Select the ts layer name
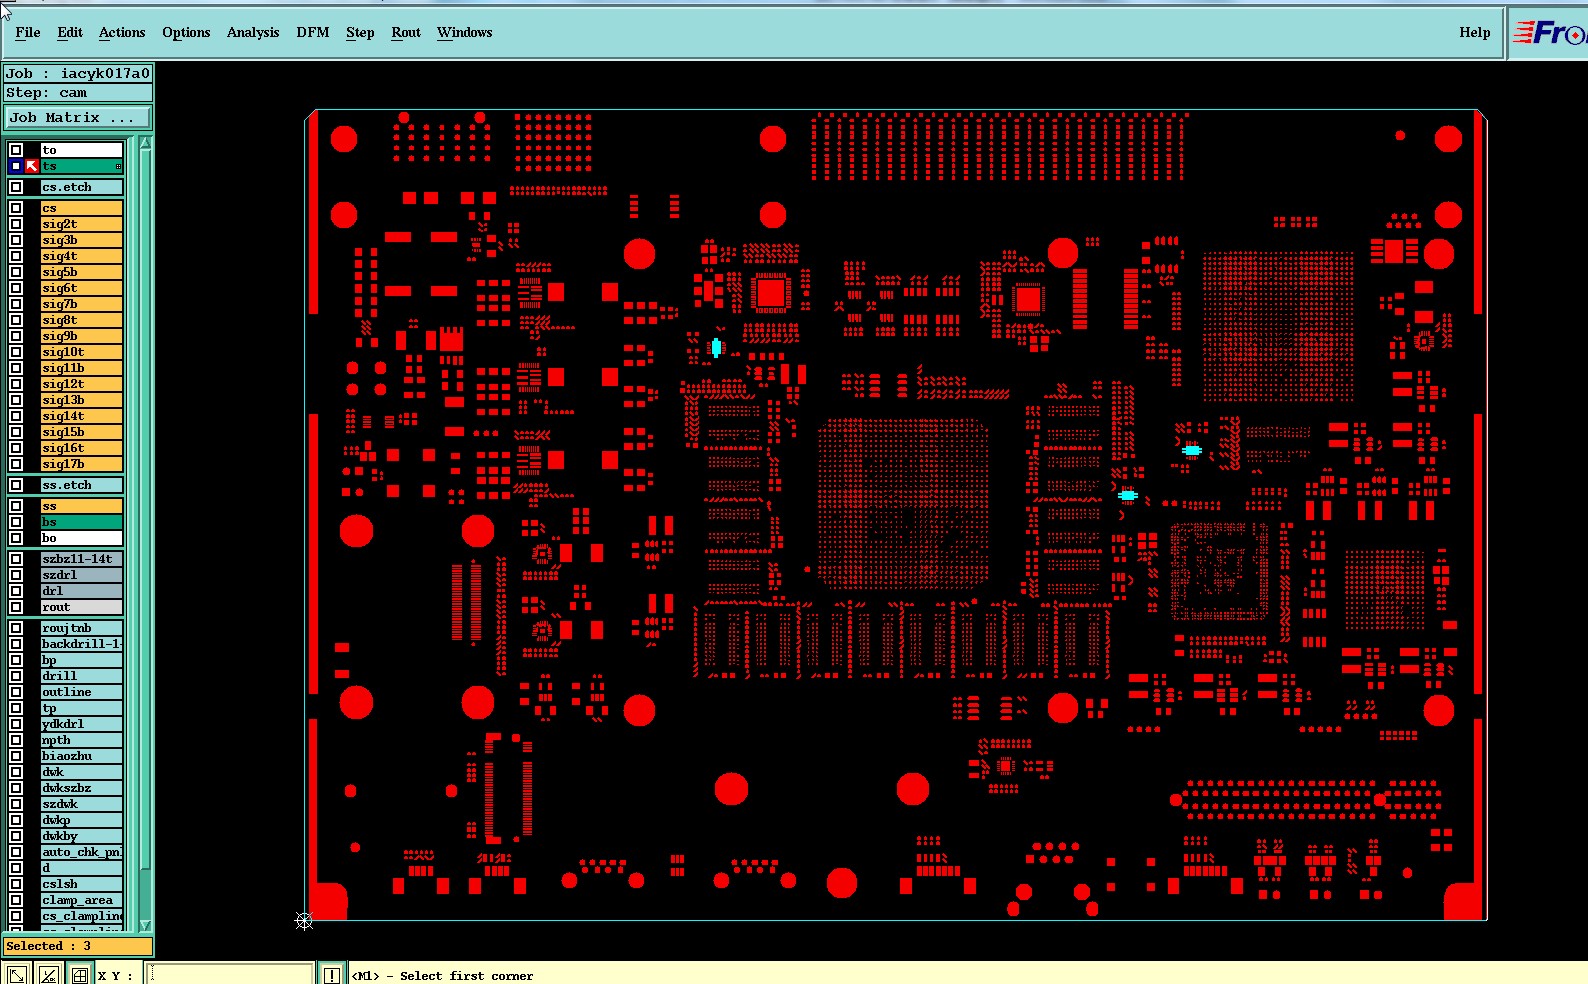 point(82,166)
